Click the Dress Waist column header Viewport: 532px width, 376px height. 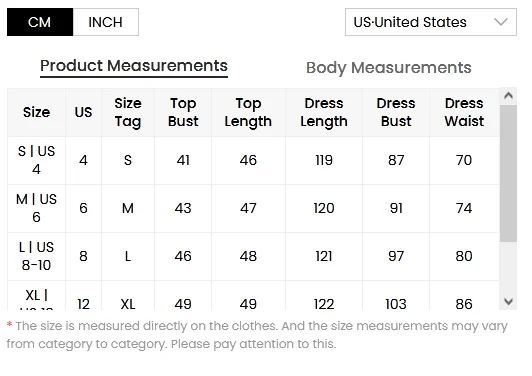tap(464, 112)
